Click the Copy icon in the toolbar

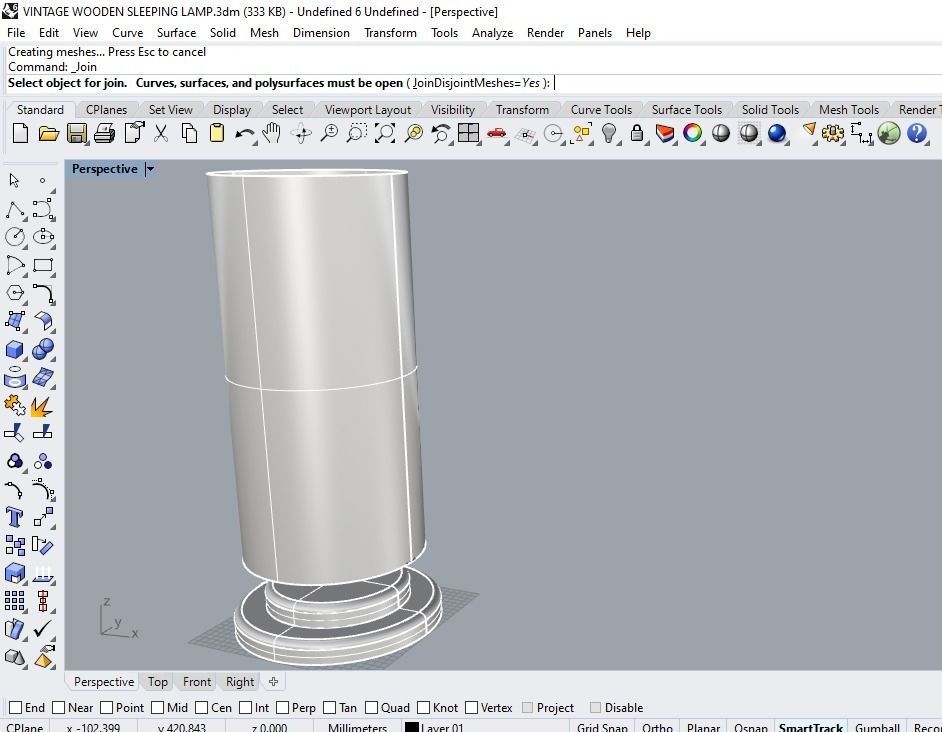click(x=189, y=133)
